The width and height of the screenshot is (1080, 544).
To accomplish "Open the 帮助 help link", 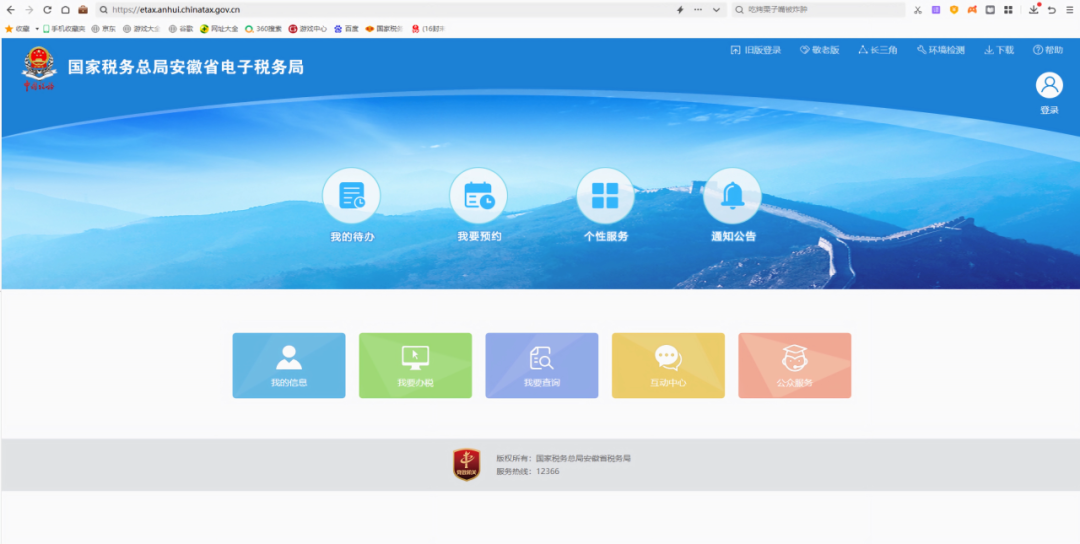I will coord(1048,50).
